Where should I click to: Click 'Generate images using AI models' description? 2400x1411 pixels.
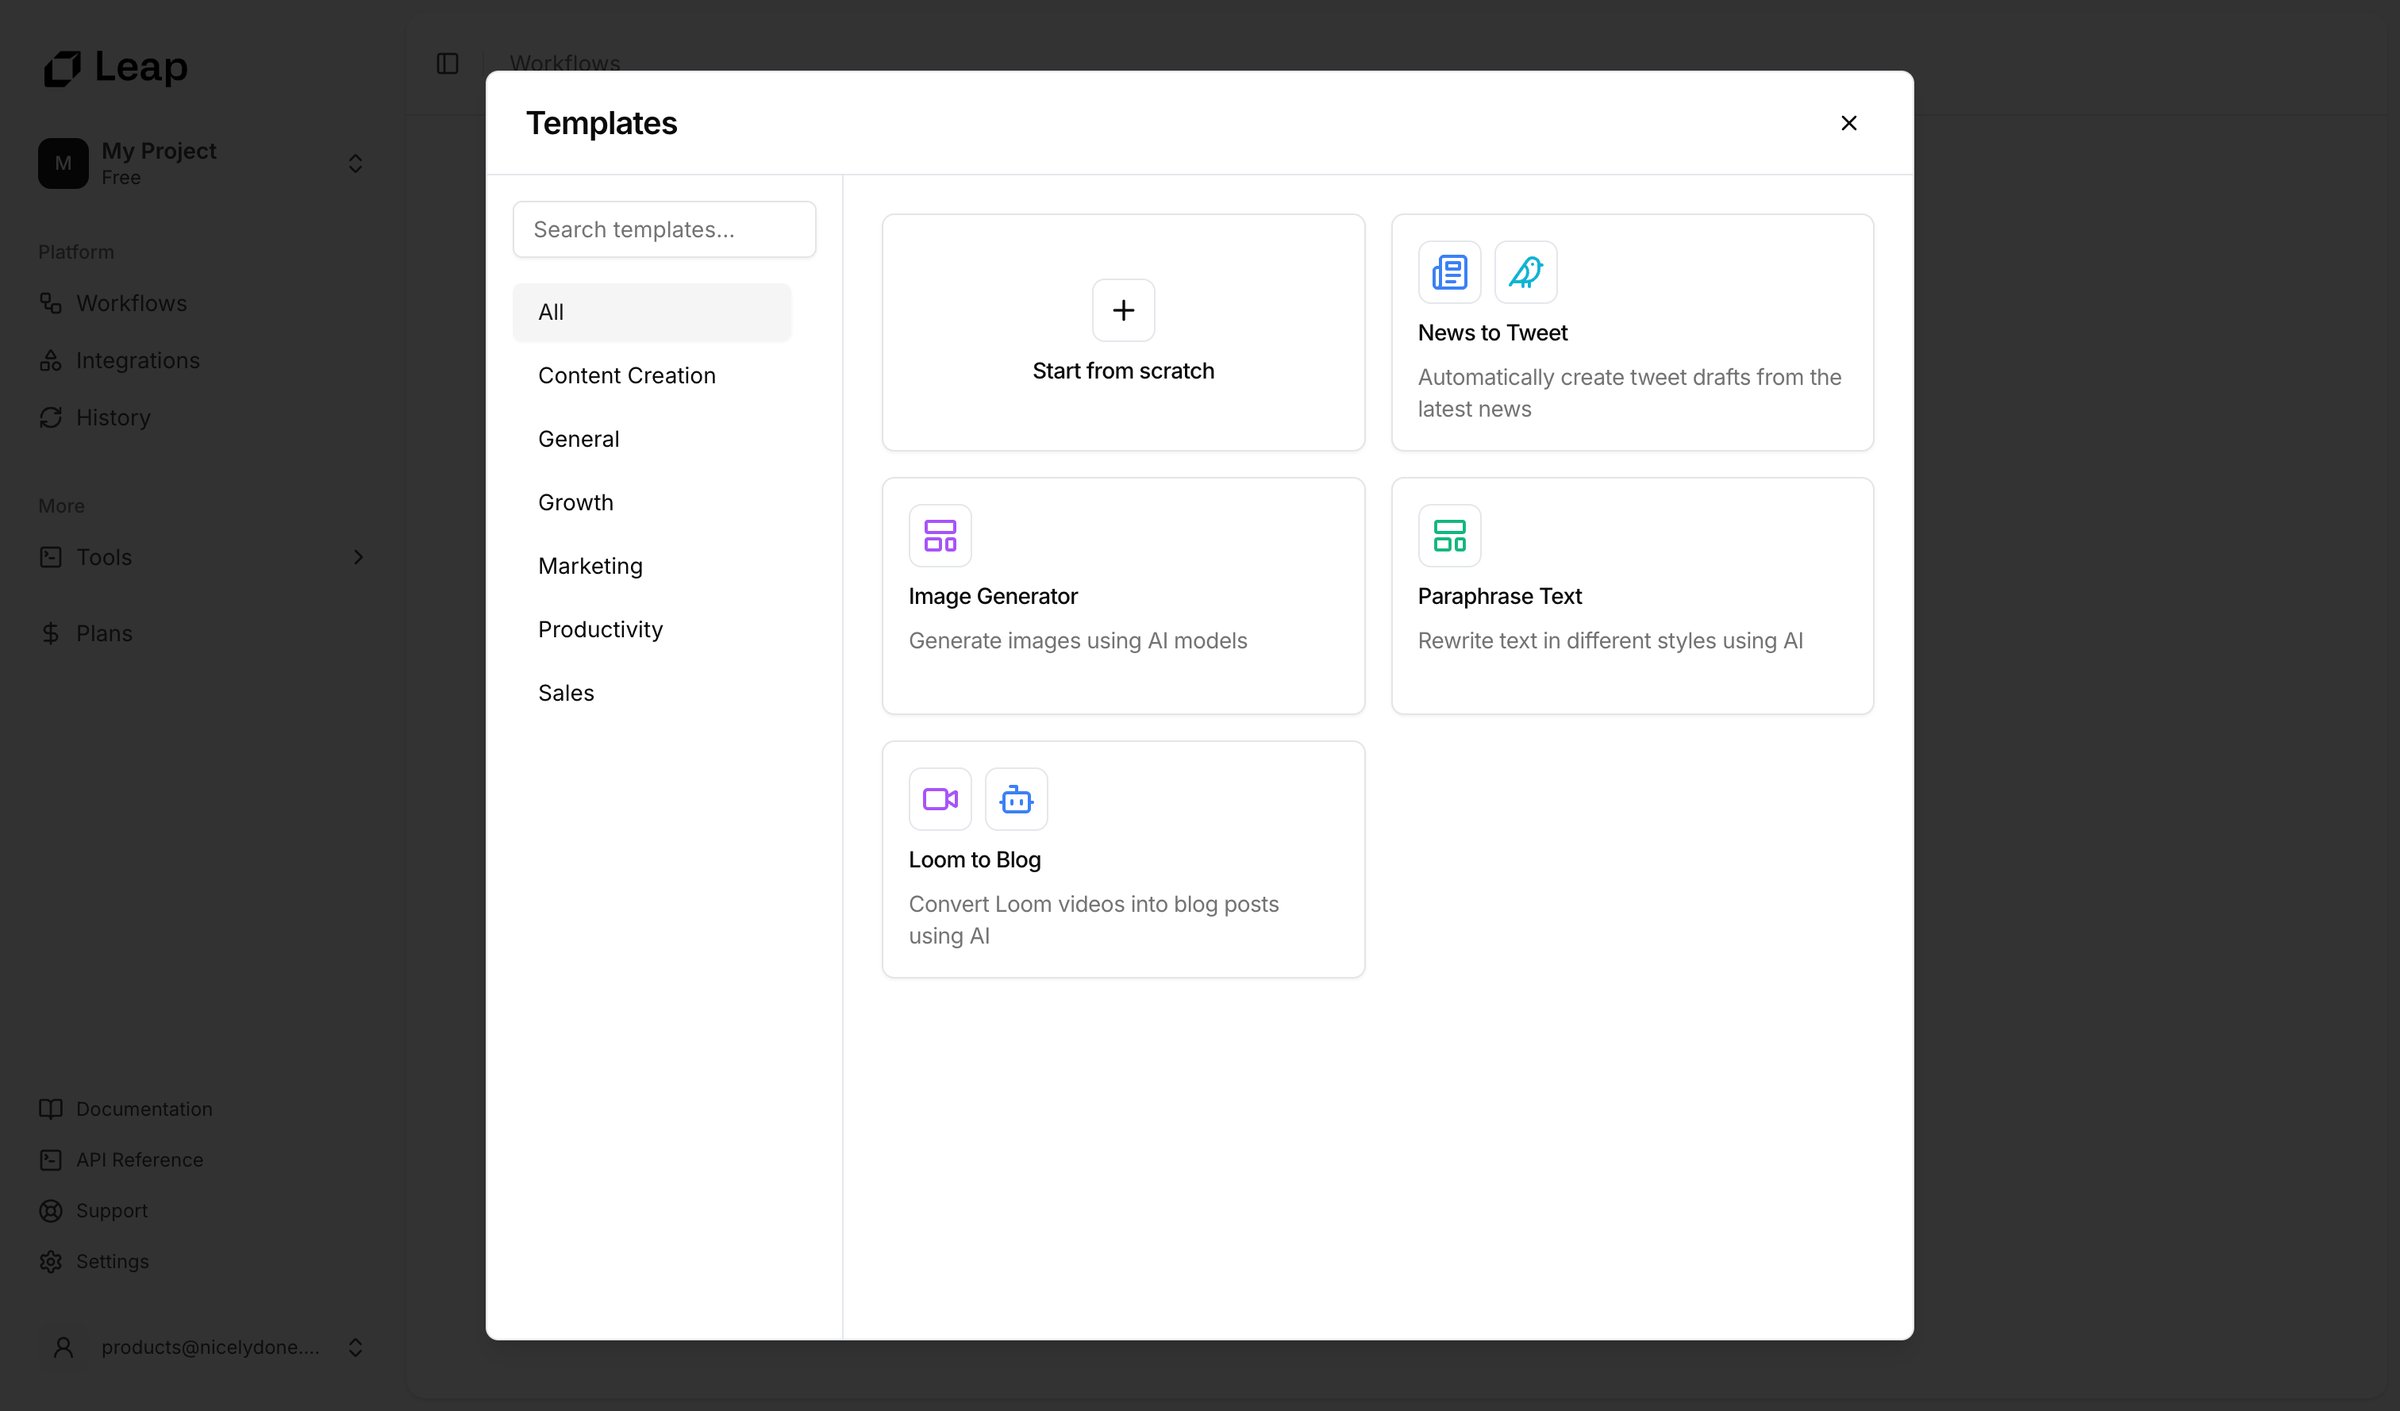(x=1077, y=641)
